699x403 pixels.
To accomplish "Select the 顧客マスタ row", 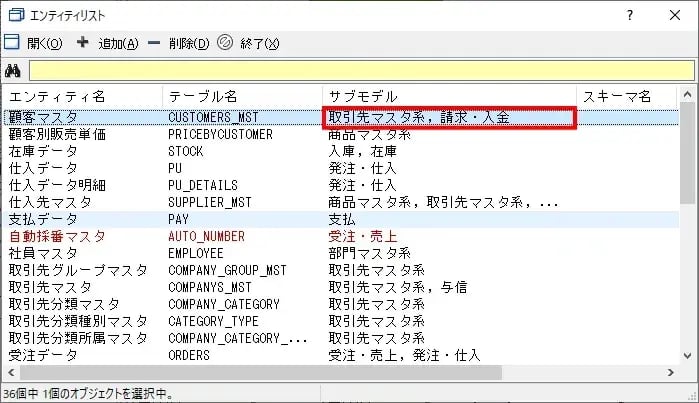I will pos(45,117).
